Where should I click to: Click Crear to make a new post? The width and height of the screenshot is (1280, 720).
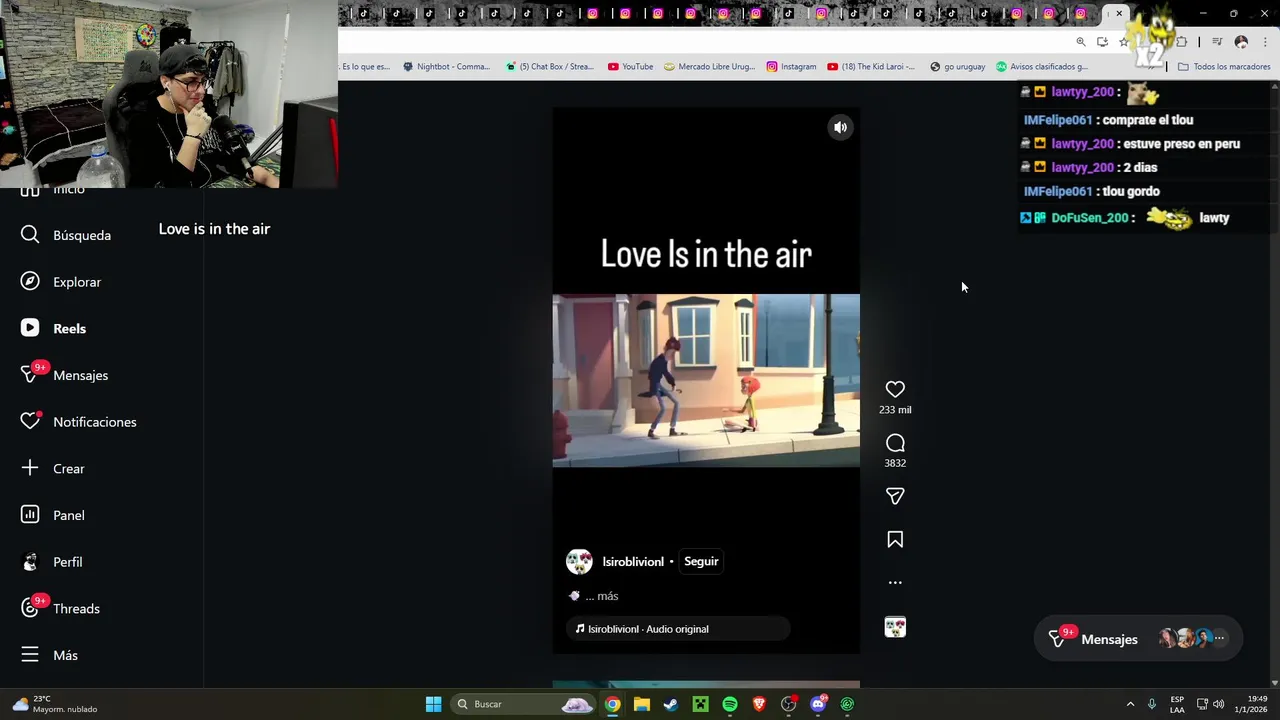click(x=53, y=468)
